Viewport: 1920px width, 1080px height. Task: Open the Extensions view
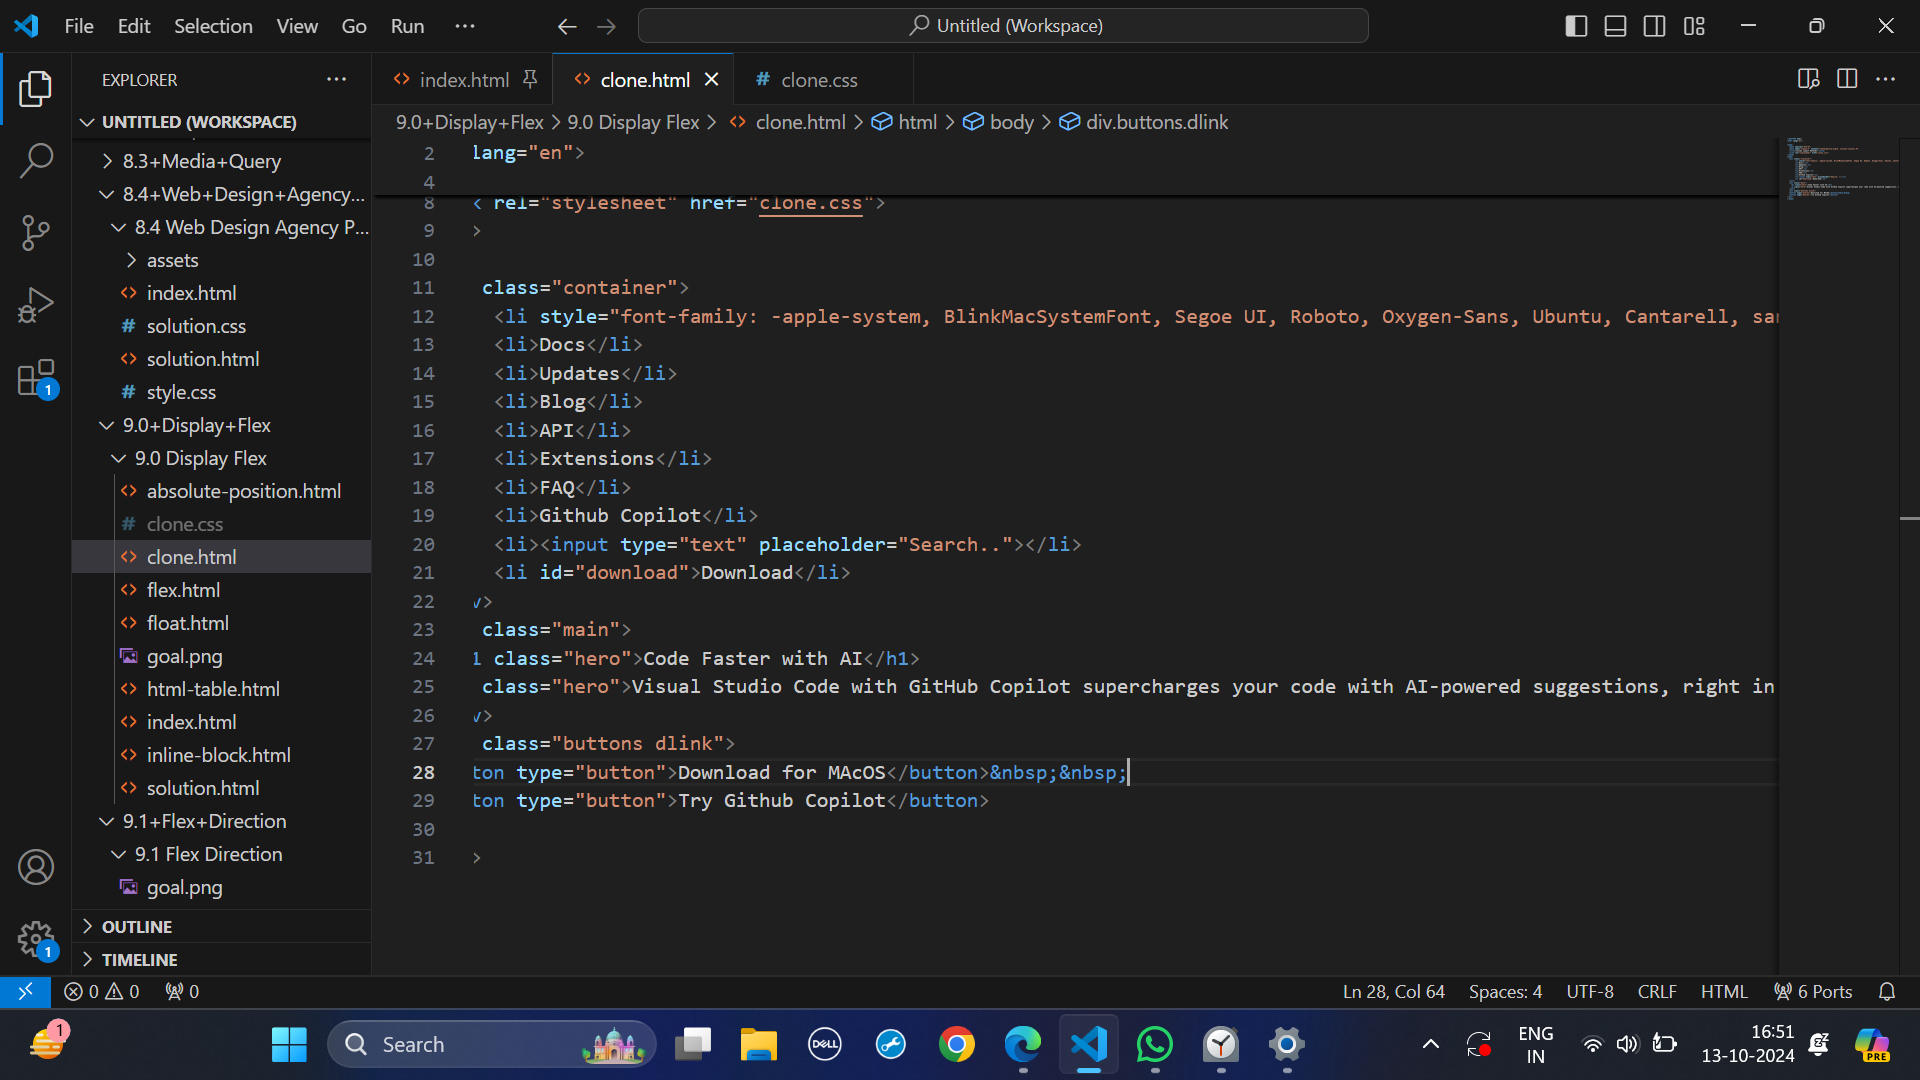tap(36, 377)
